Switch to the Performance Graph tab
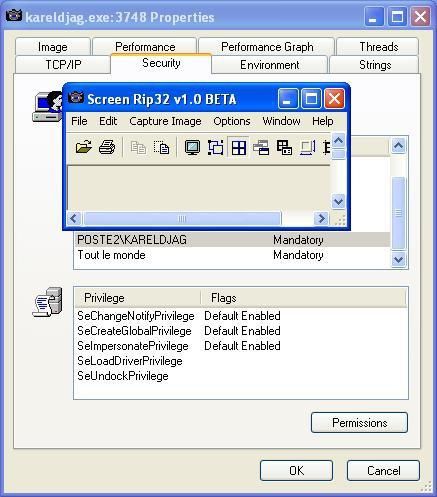The image size is (437, 497). (x=267, y=47)
